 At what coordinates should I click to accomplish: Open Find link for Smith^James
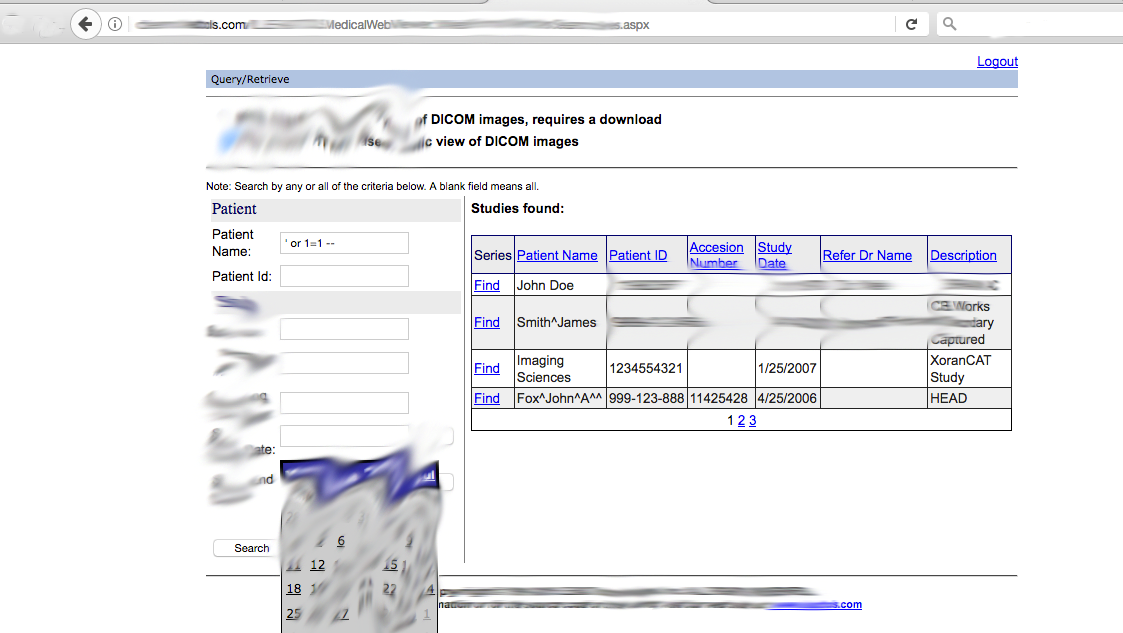[x=486, y=323]
